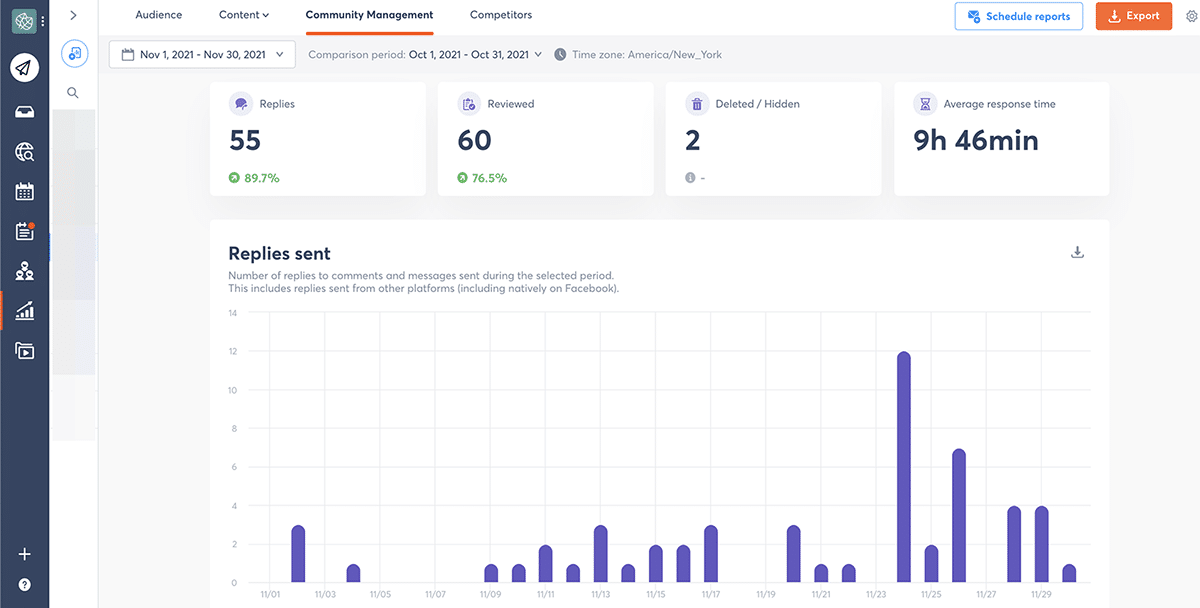Open the compose paper plane icon

24,68
